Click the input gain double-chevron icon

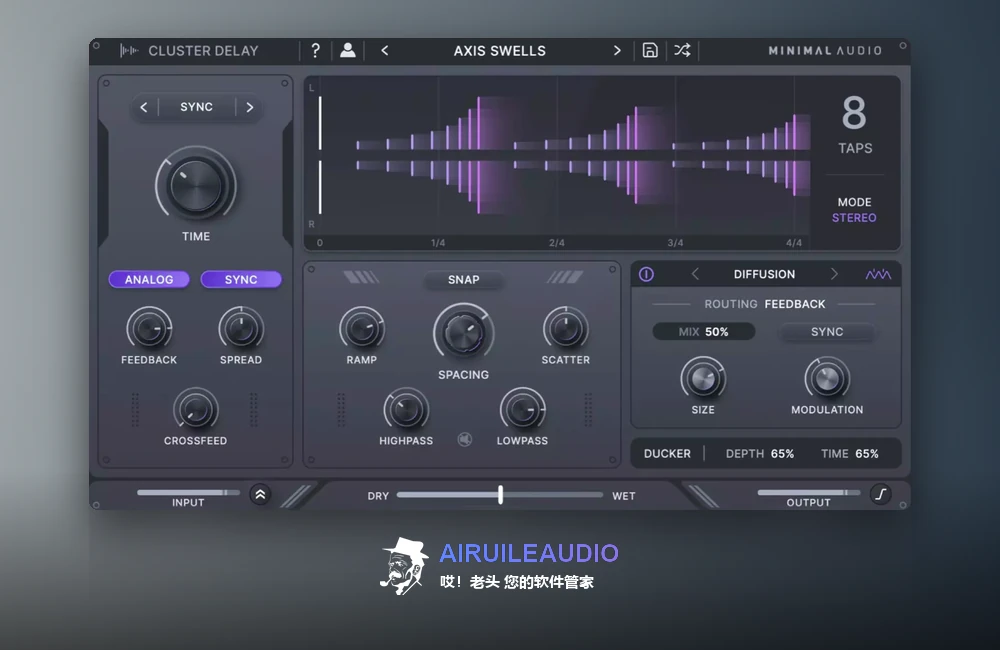click(260, 494)
